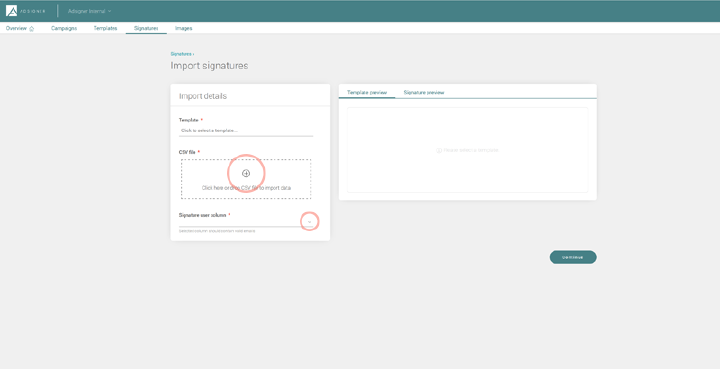The image size is (720, 369).
Task: Click the template selection field
Action: pyautogui.click(x=246, y=131)
